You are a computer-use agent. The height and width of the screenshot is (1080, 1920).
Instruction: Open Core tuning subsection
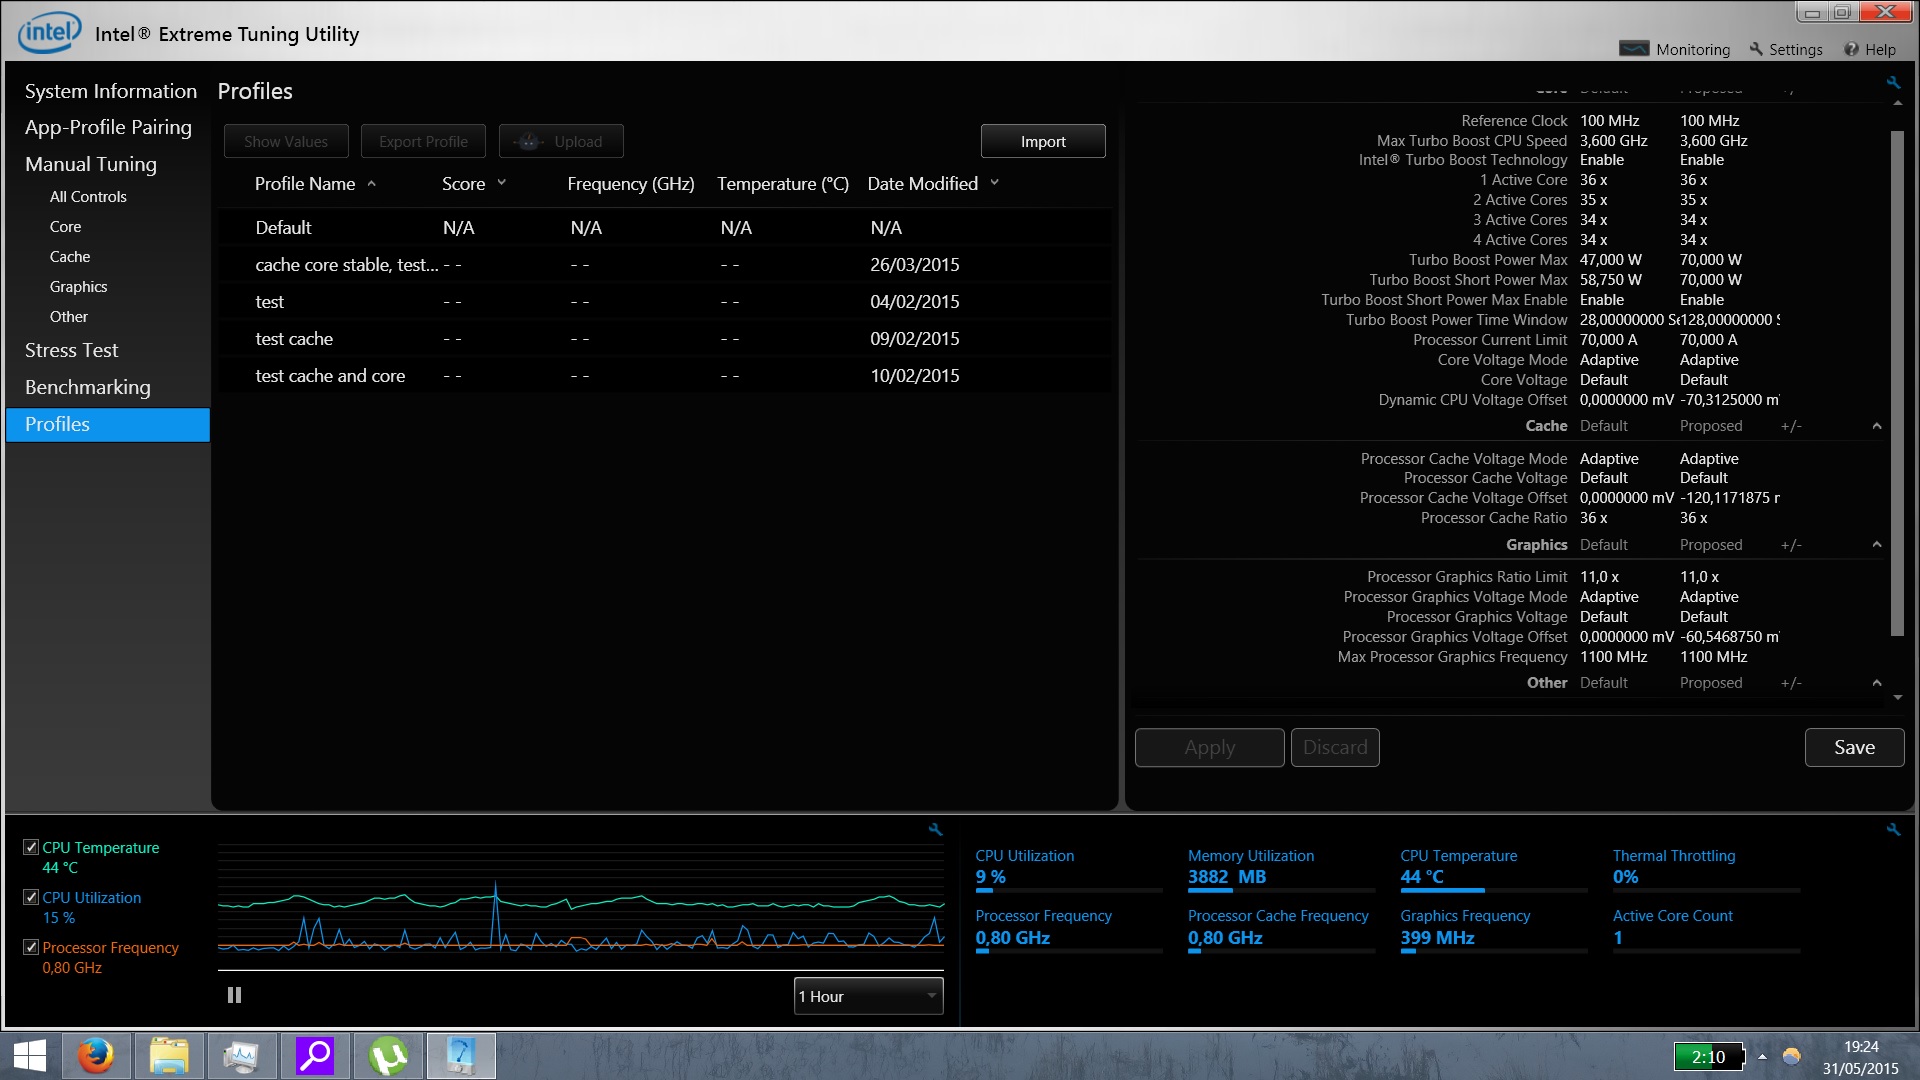tap(66, 227)
